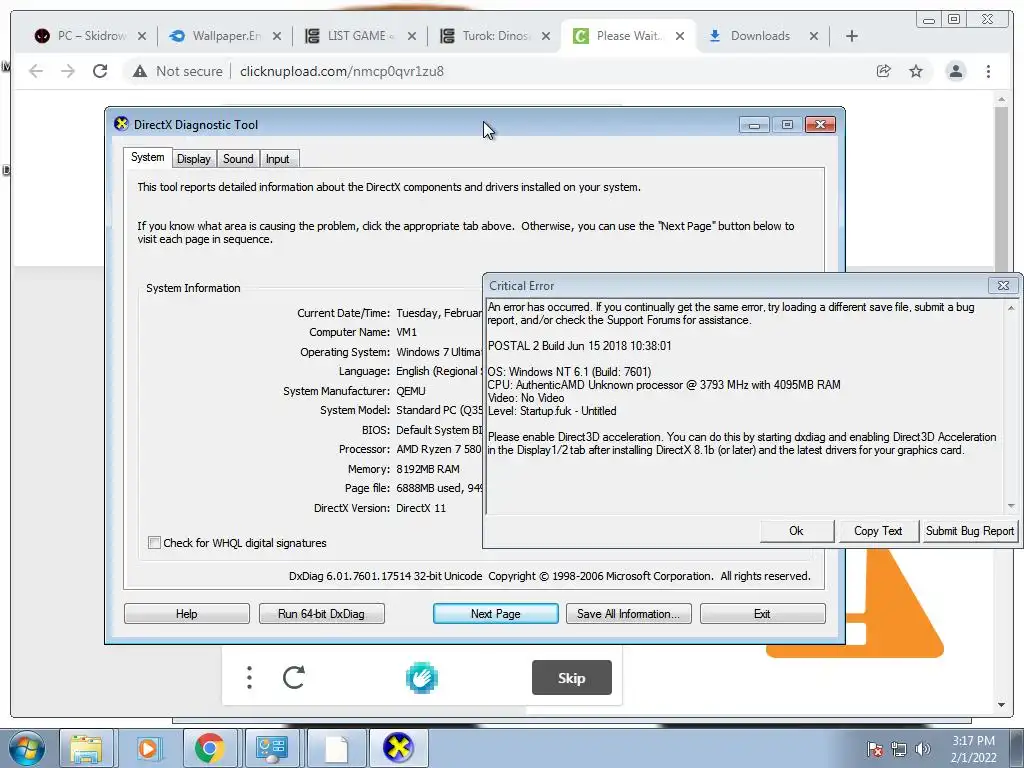Open the Sound tab in DxDiag

[x=238, y=159]
